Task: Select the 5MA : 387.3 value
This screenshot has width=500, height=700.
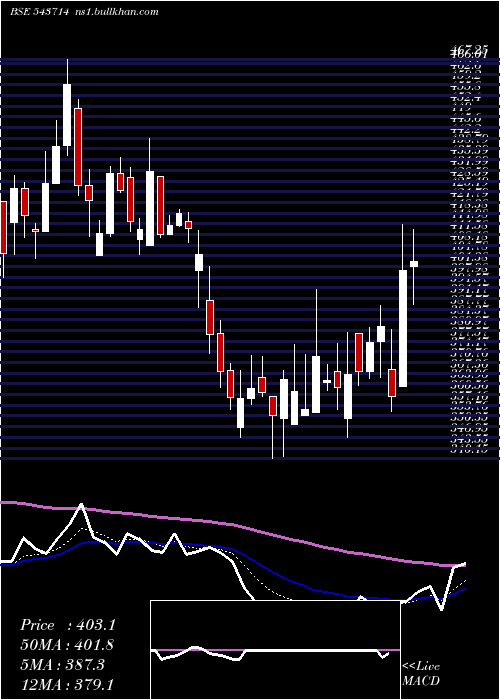Action: tap(63, 665)
